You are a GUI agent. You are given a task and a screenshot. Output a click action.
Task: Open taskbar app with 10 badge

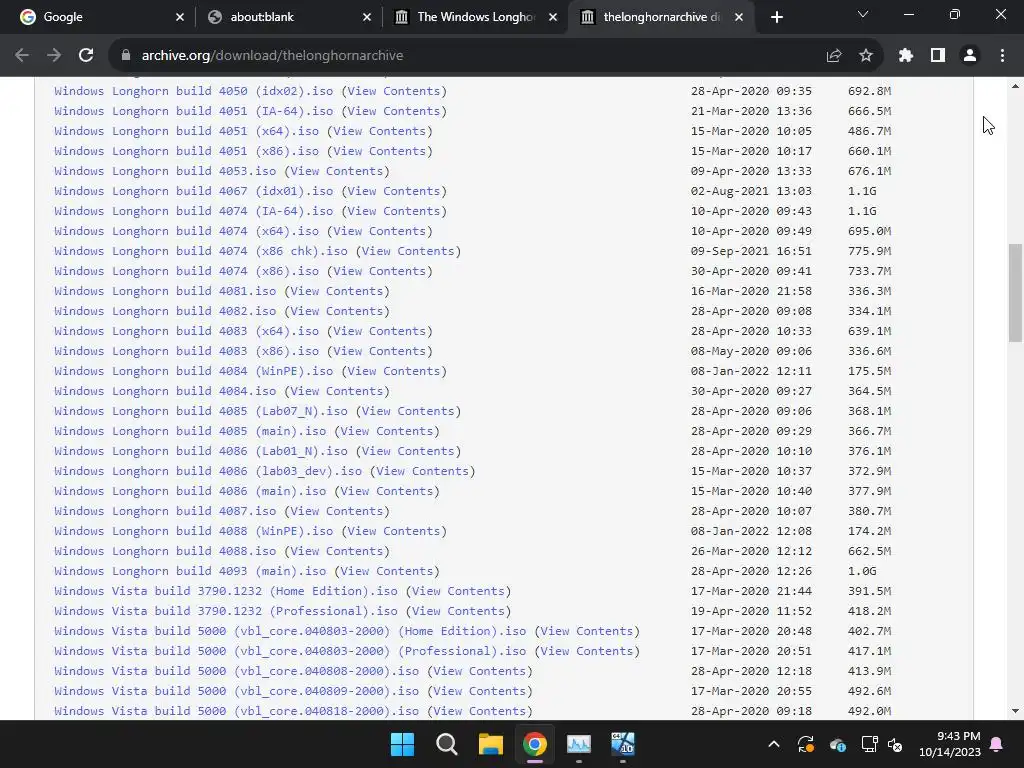coord(623,744)
